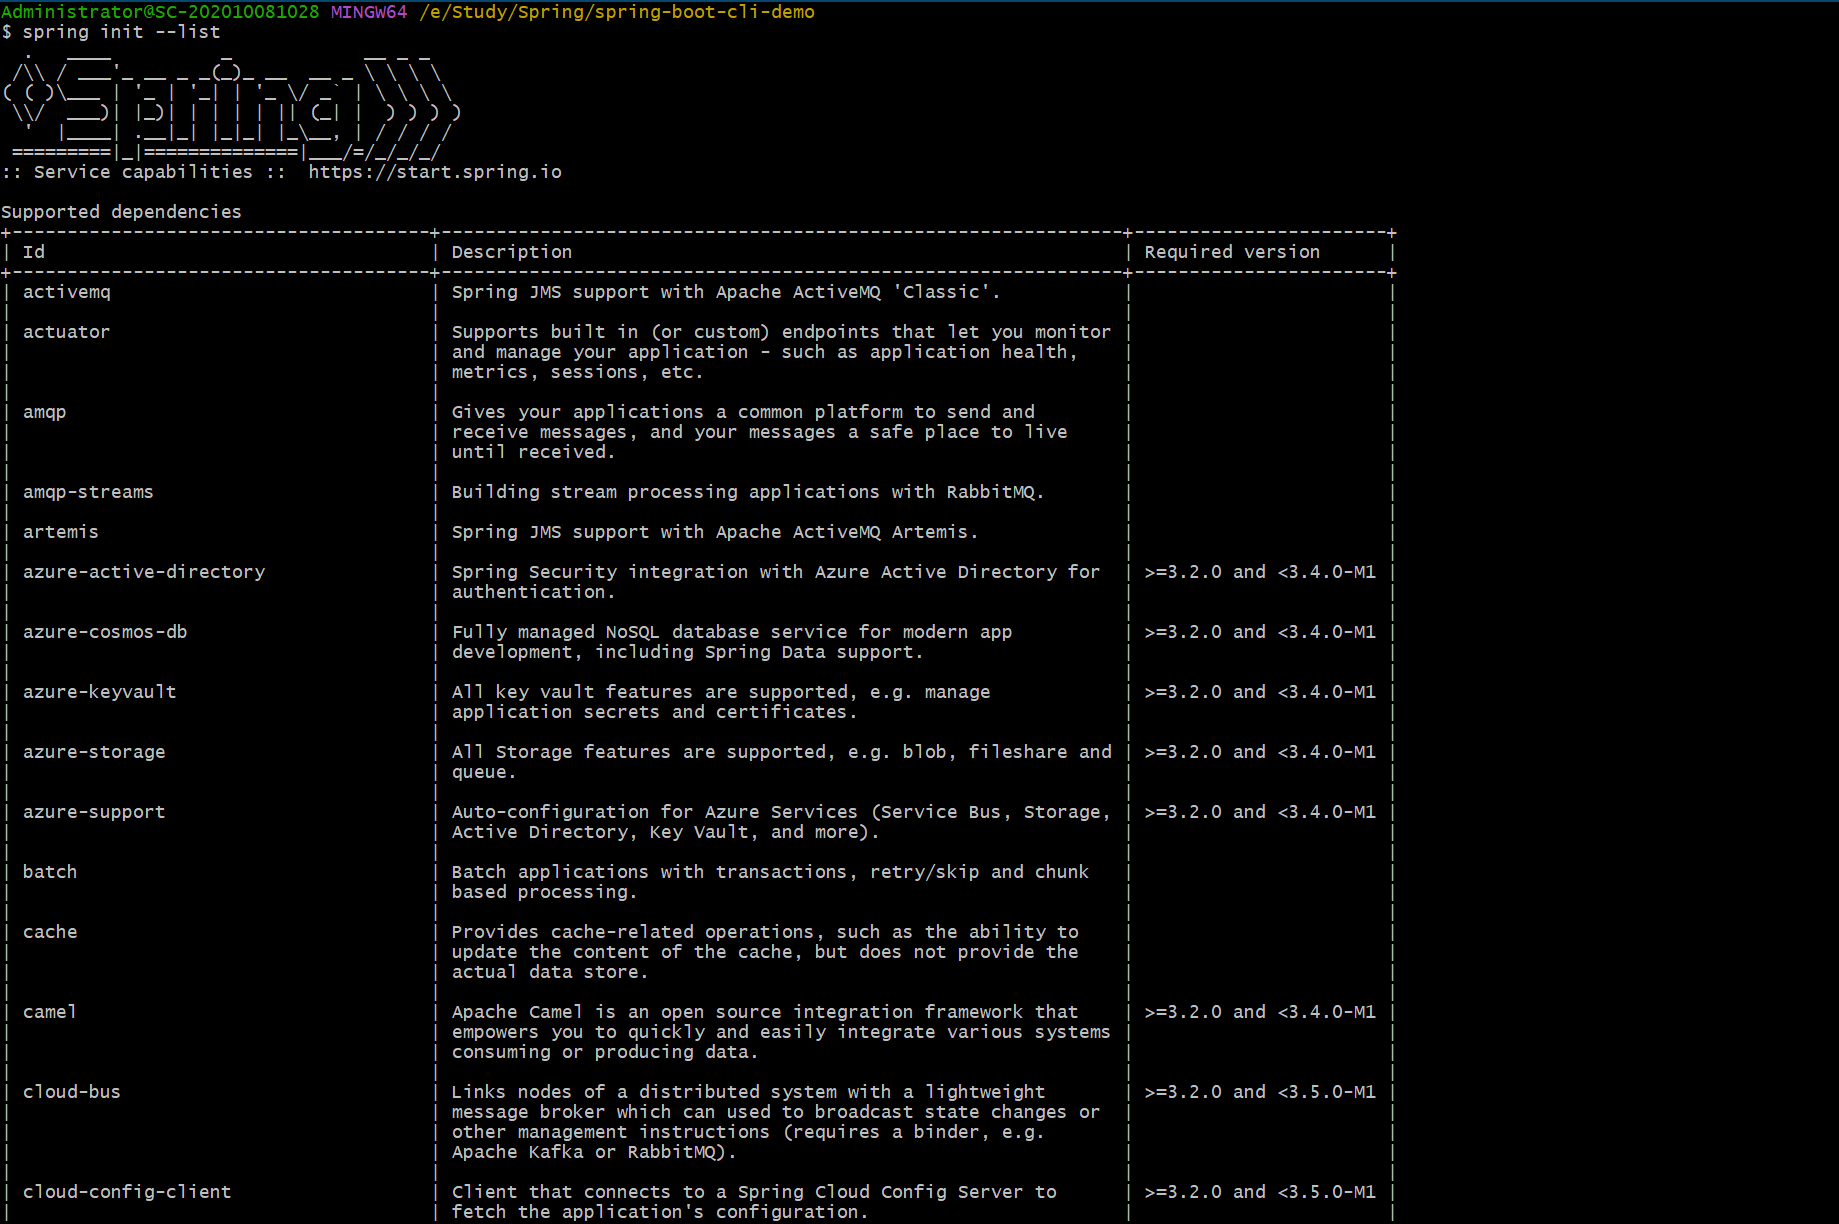Viewport: 1839px width, 1224px height.
Task: Click the https://start.spring.io URL
Action: pos(435,172)
